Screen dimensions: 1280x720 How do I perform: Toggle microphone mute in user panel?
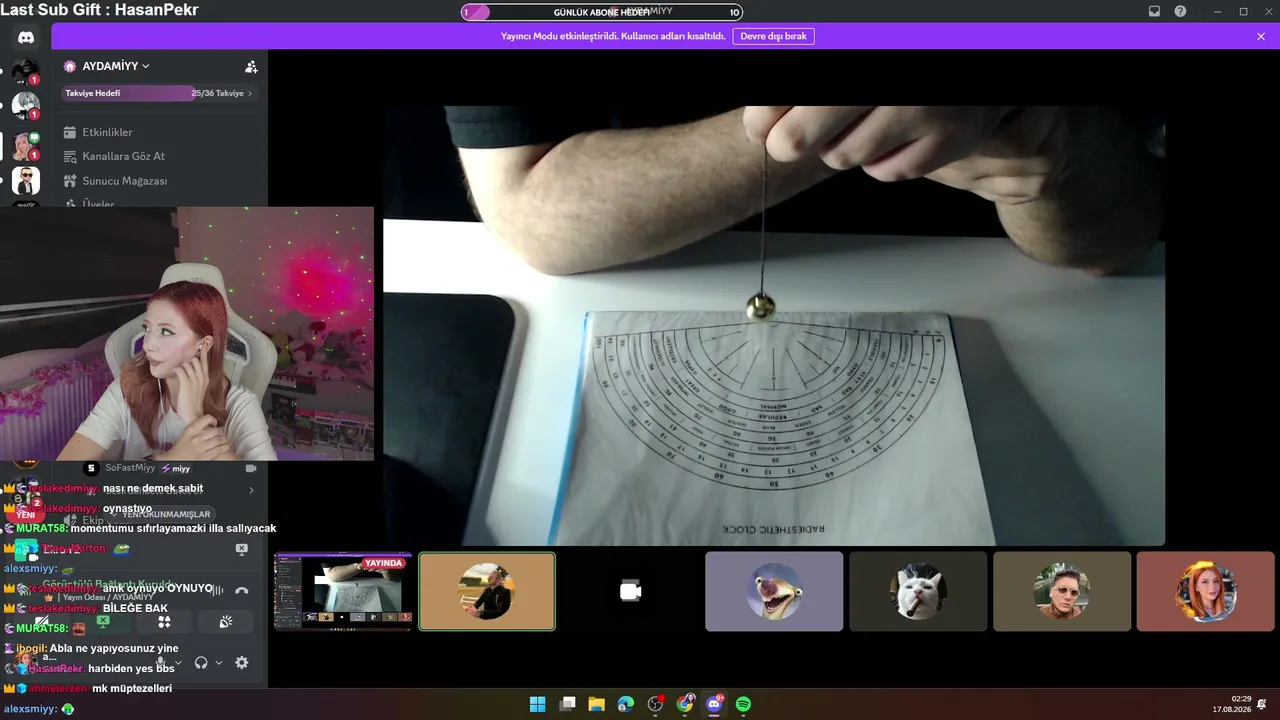click(160, 662)
